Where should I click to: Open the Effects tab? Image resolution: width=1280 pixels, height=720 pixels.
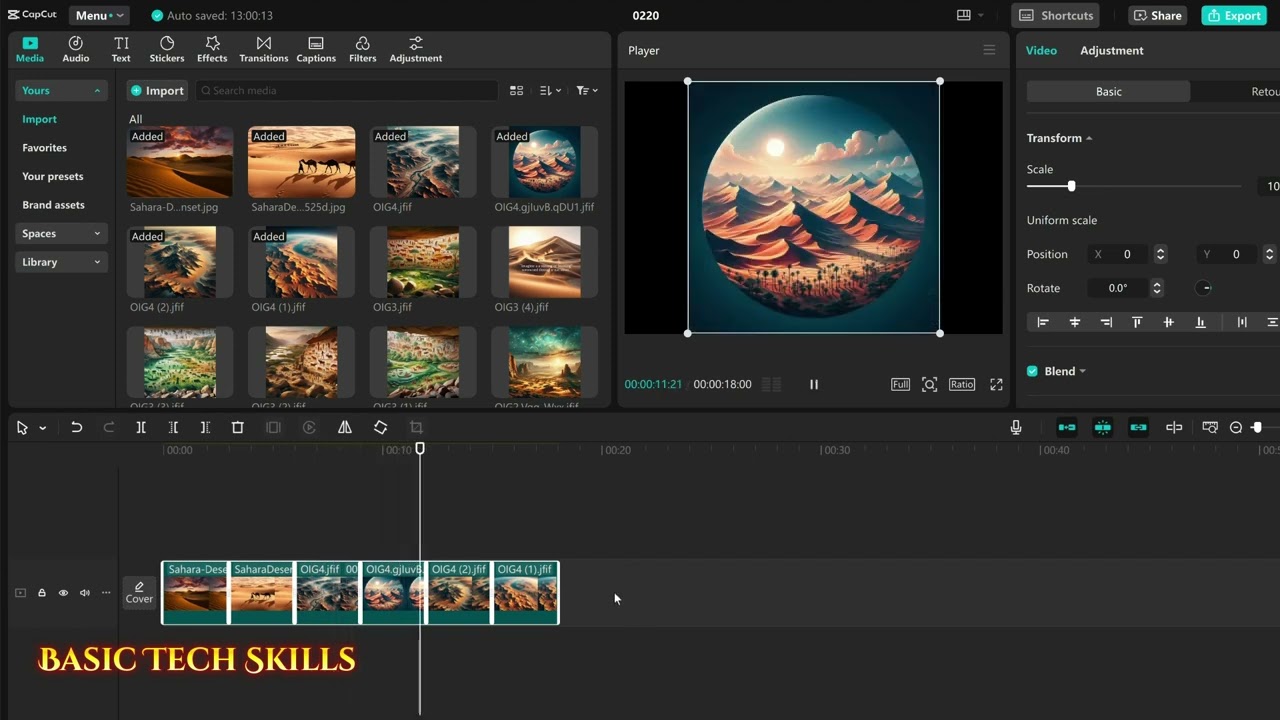(x=212, y=49)
